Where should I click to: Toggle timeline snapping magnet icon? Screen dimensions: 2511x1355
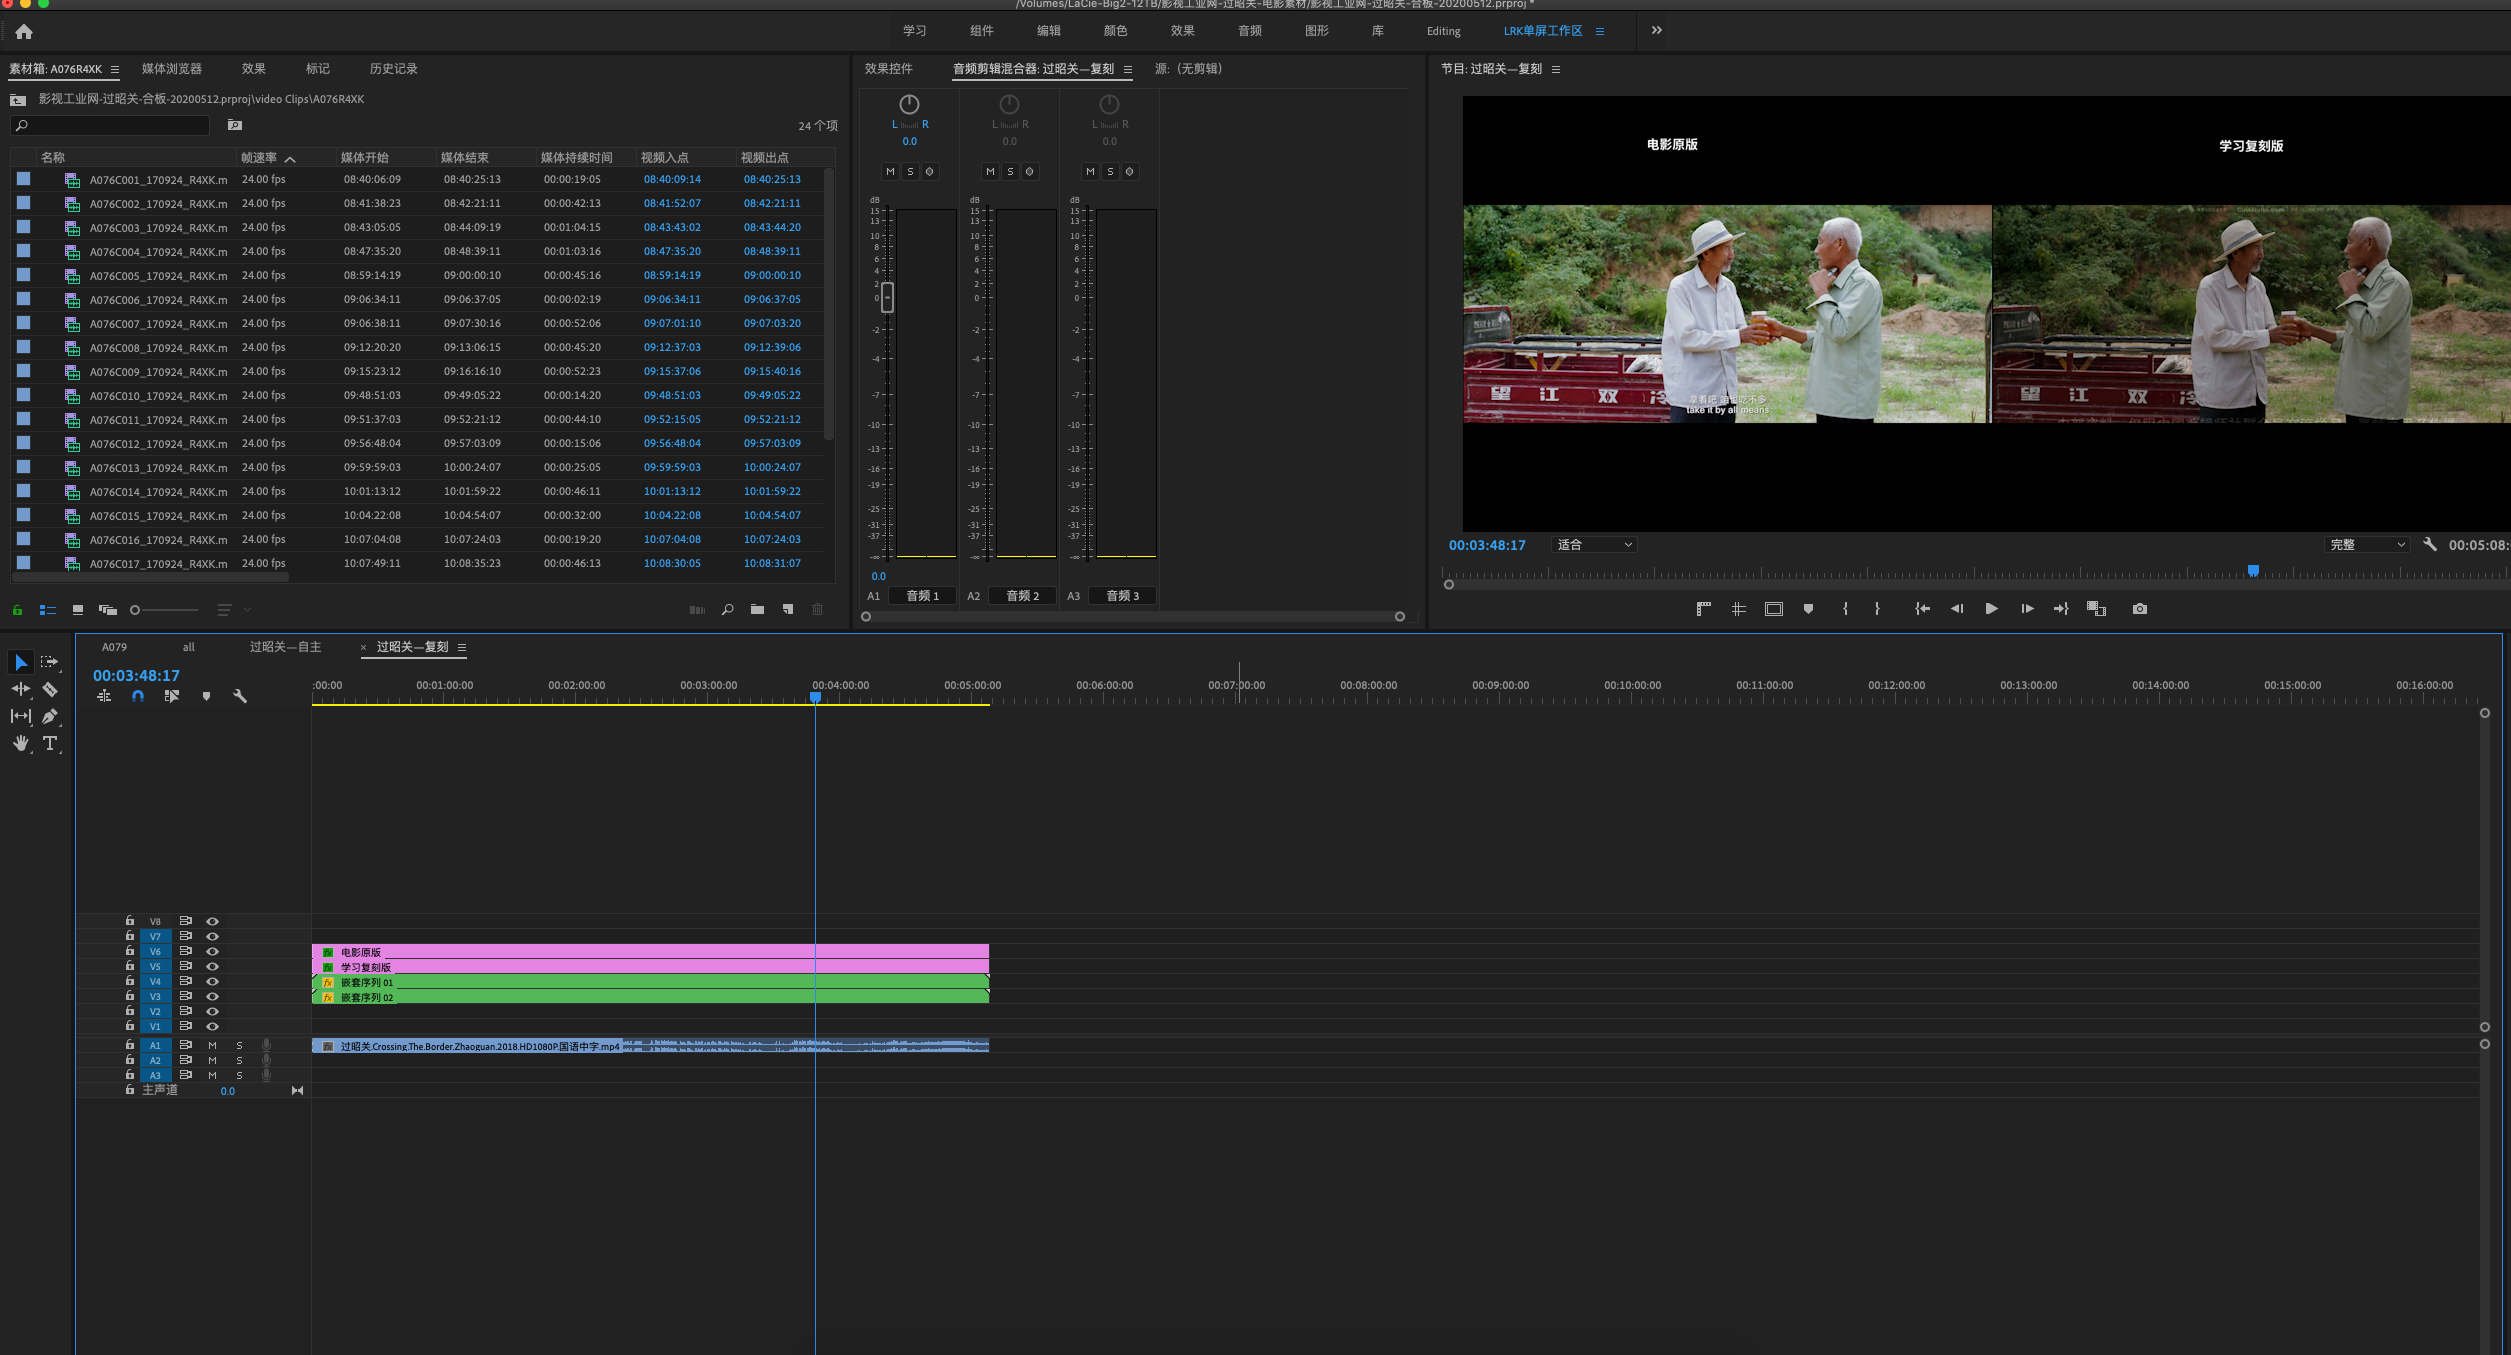(x=138, y=696)
